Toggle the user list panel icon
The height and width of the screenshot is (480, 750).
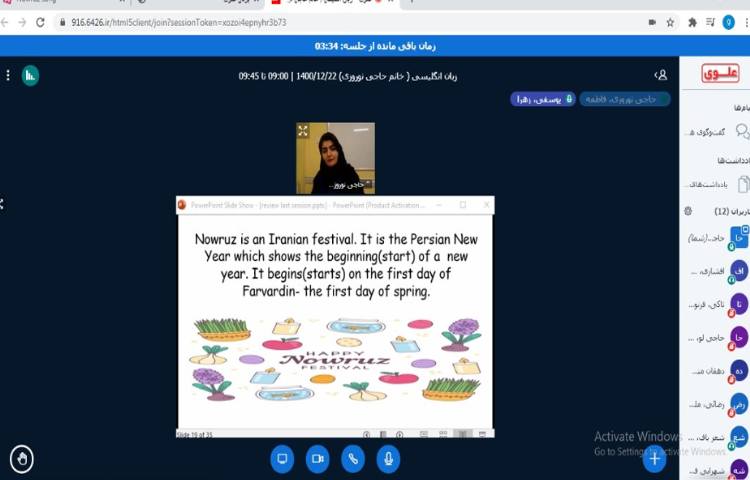pyautogui.click(x=660, y=75)
